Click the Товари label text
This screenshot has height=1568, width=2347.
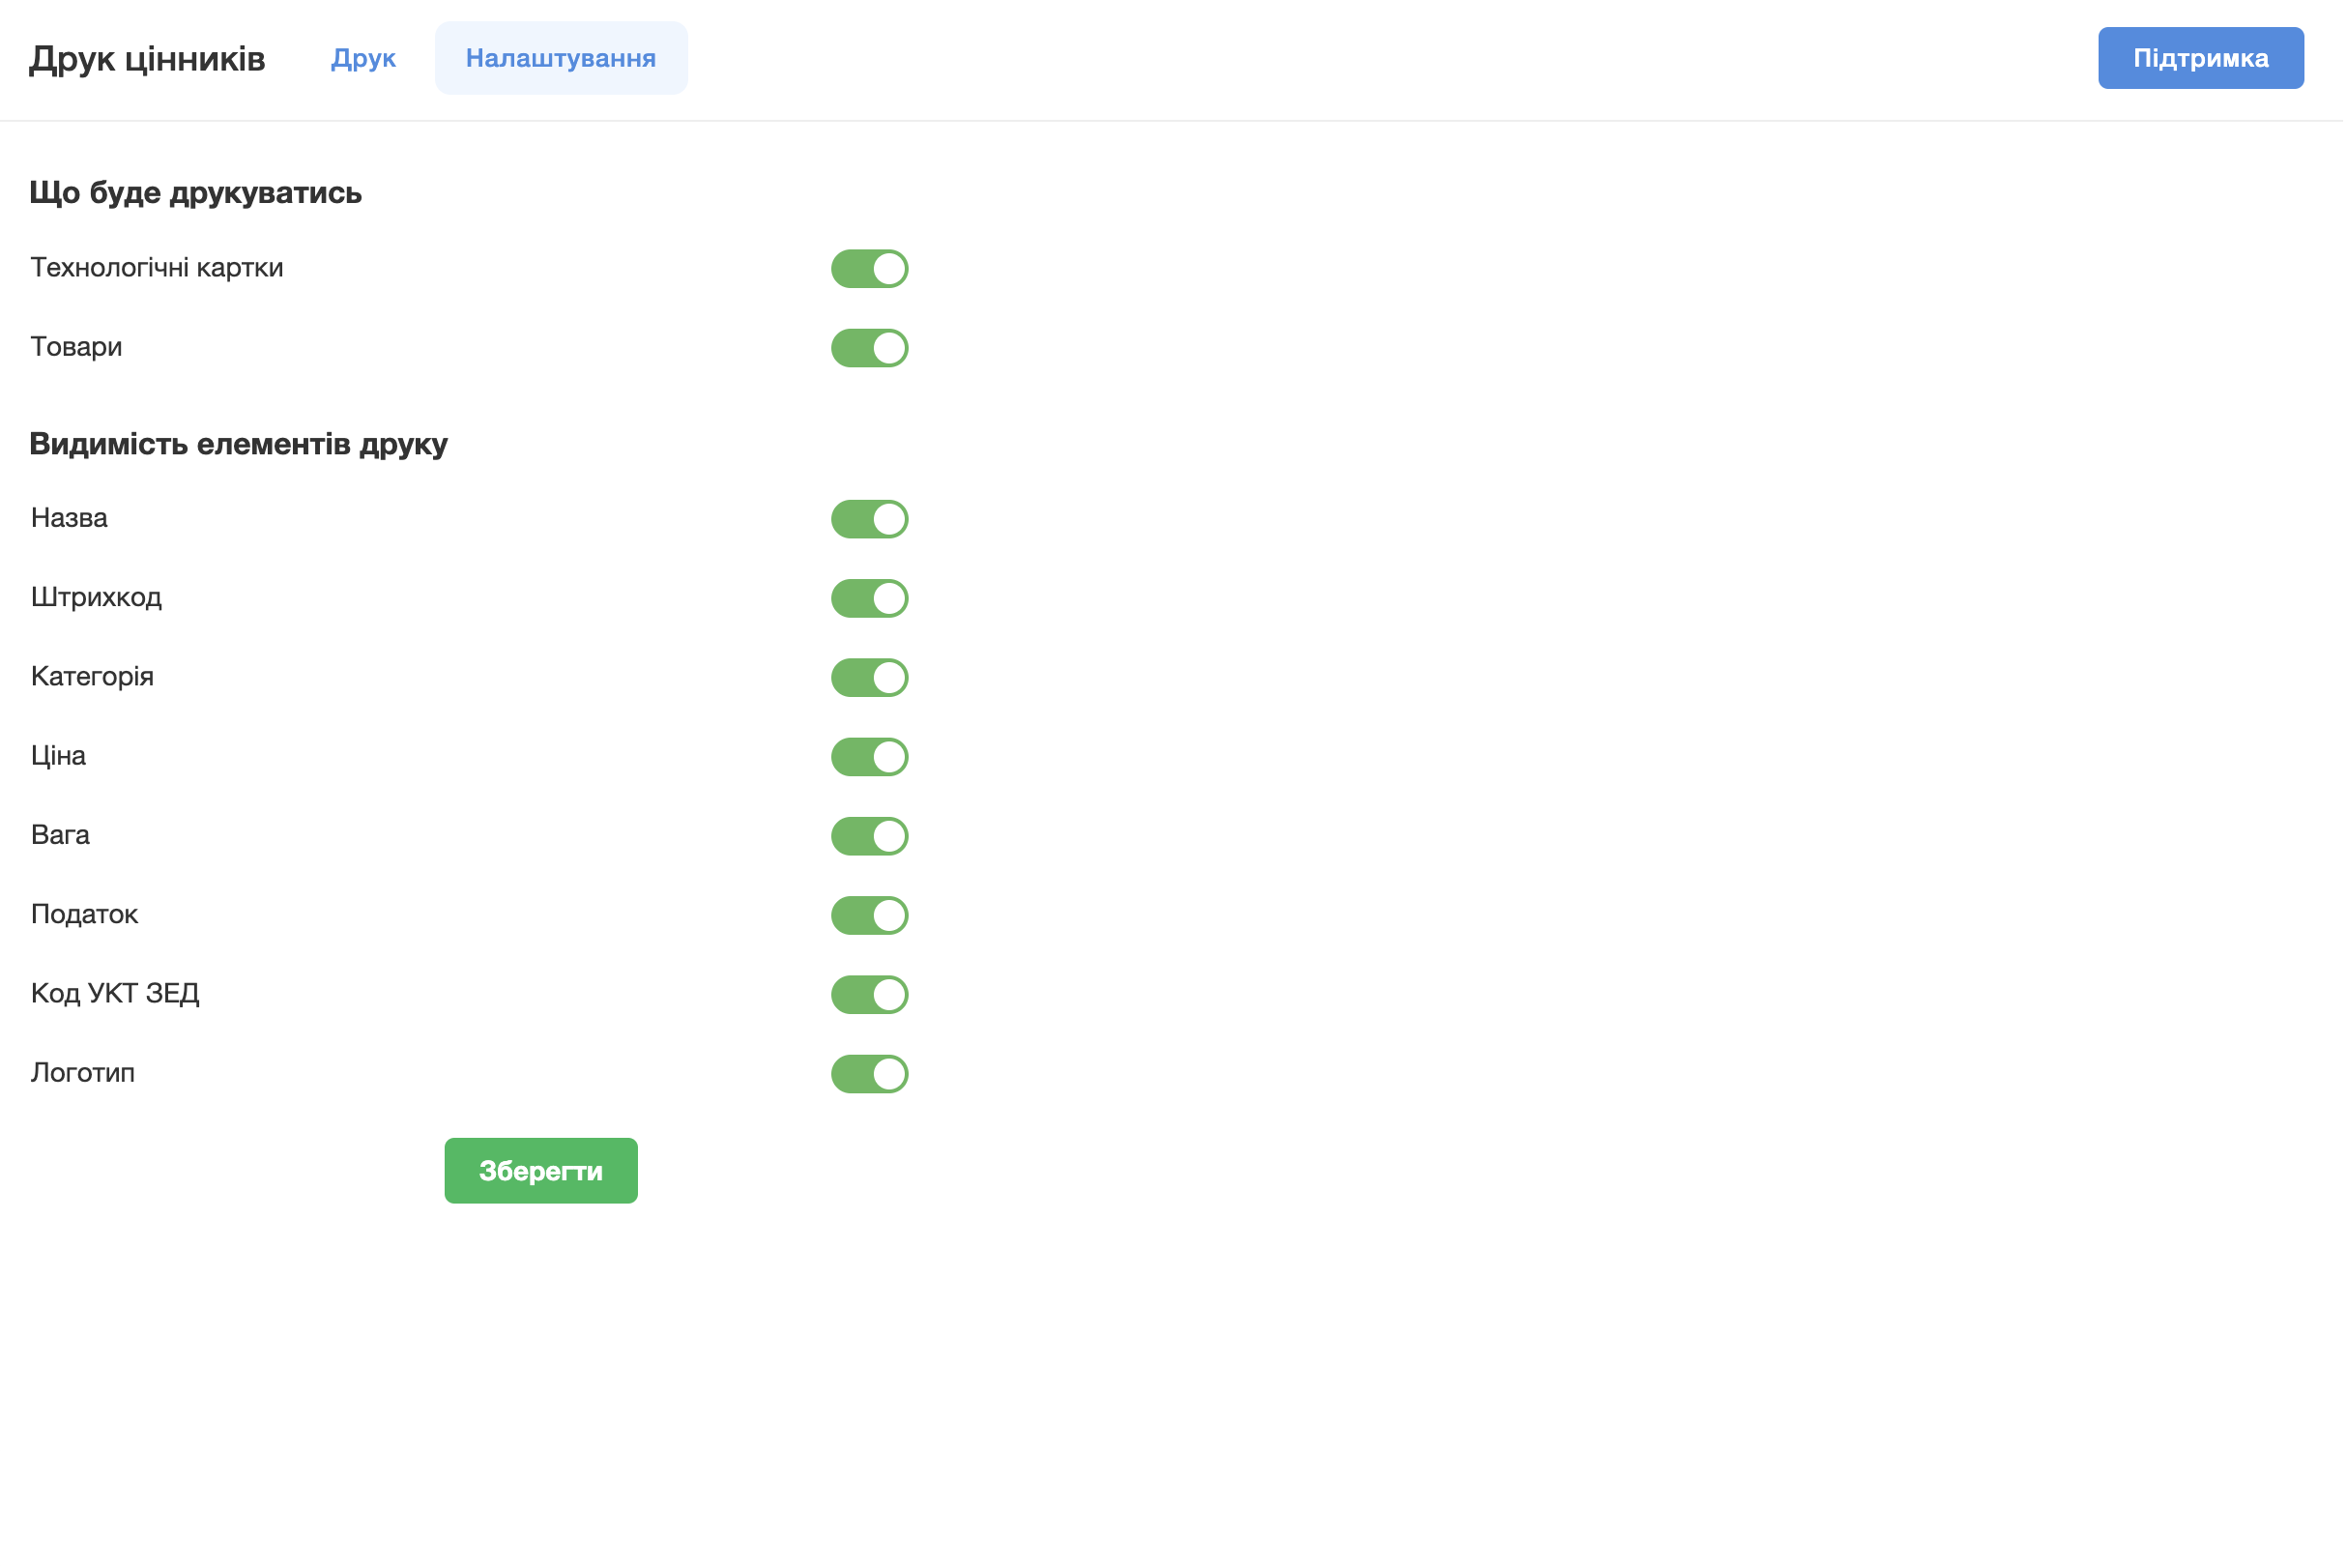tap(76, 347)
